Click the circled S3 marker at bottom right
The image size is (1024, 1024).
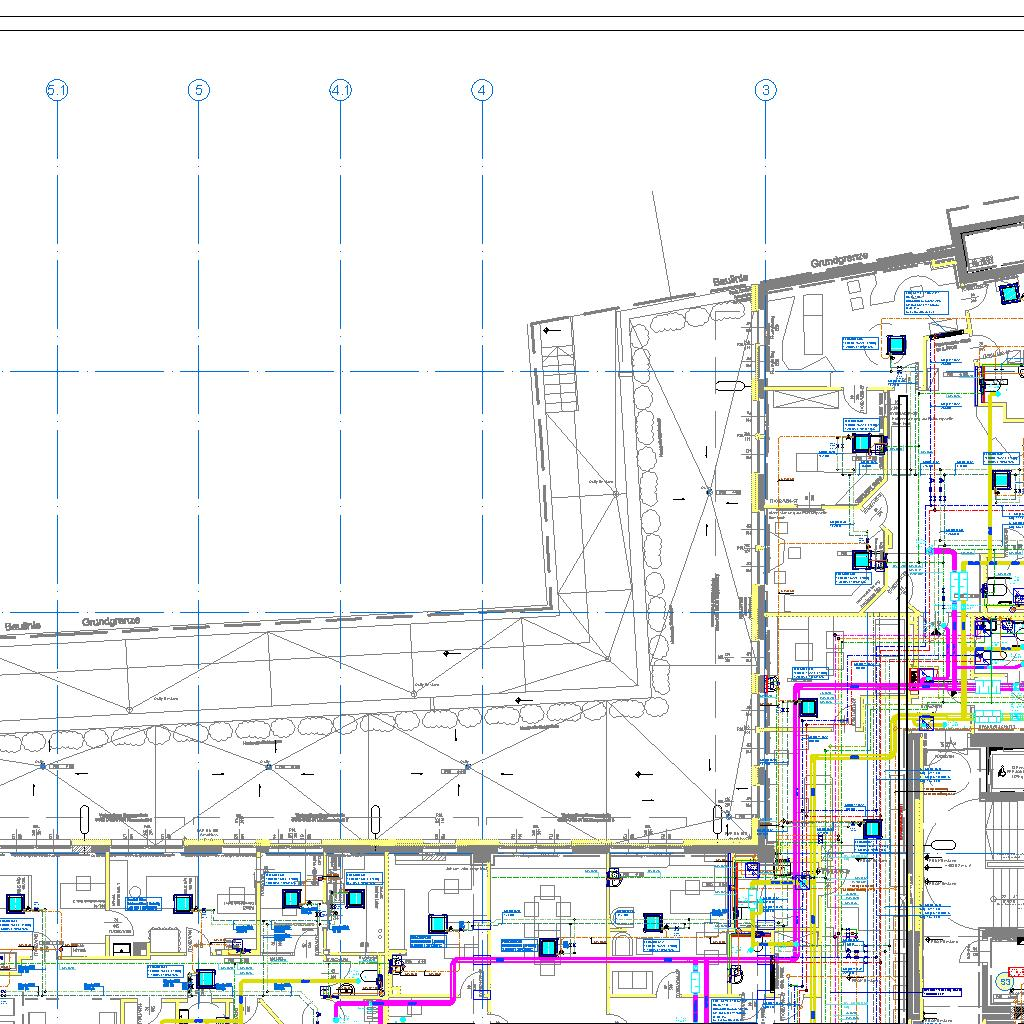coord(1005,982)
